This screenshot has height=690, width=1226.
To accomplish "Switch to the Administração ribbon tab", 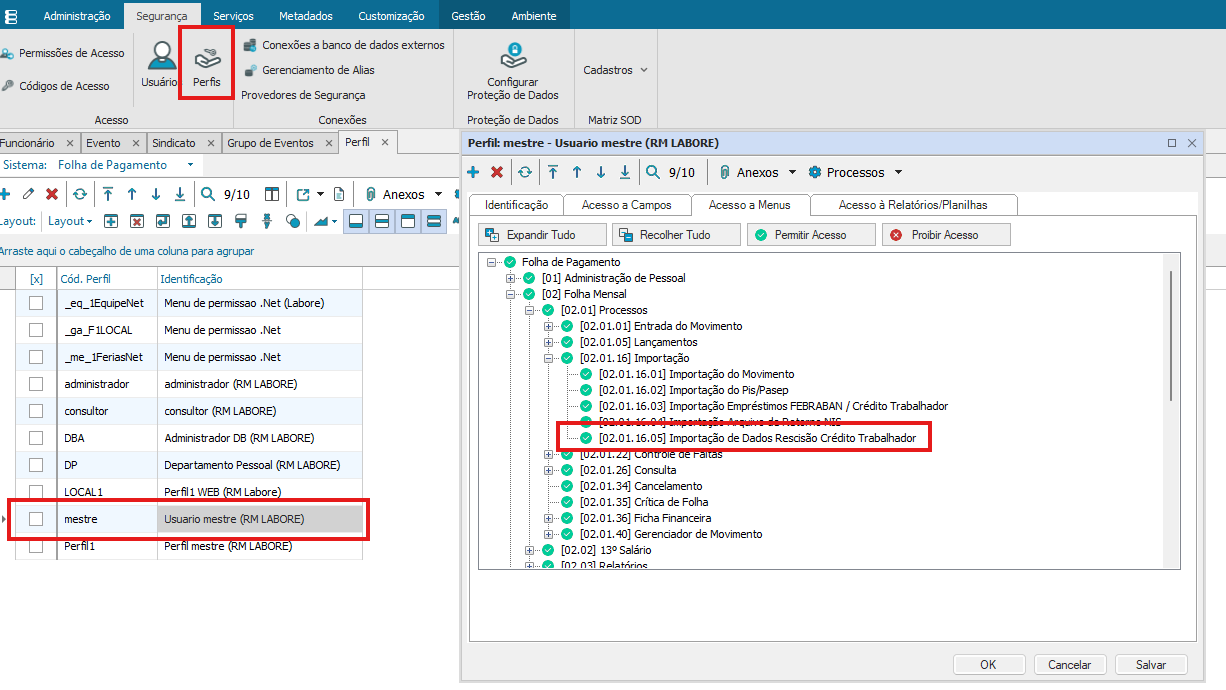I will click(x=77, y=16).
